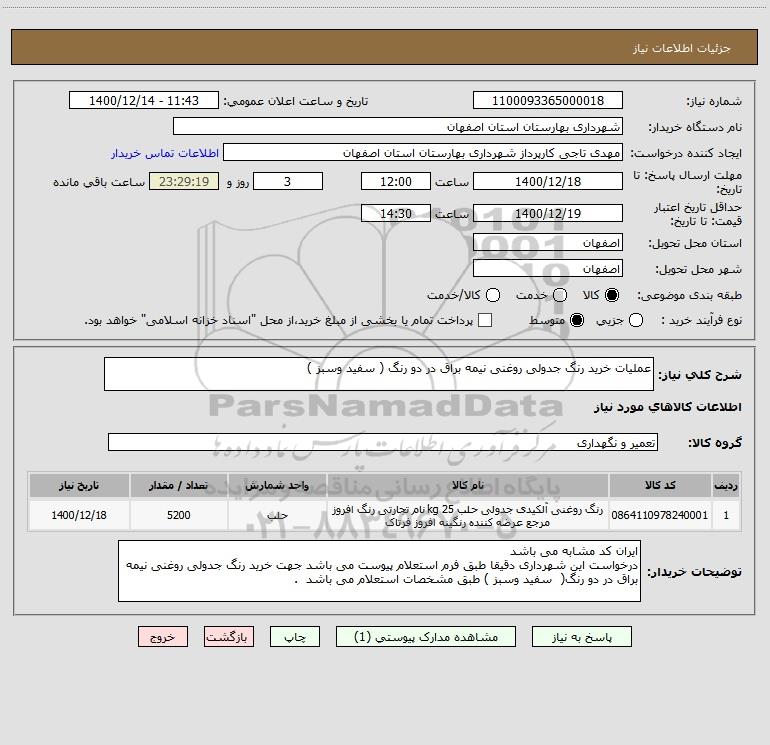Image resolution: width=770 pixels, height=745 pixels.
Task: Click the شماره نیاز field 1100093365000018
Action: (548, 101)
